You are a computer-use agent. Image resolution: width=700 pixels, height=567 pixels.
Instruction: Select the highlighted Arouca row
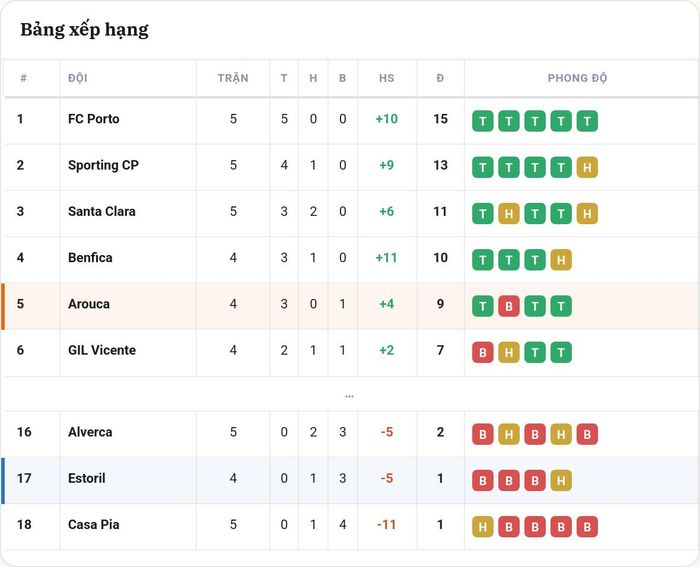point(350,306)
